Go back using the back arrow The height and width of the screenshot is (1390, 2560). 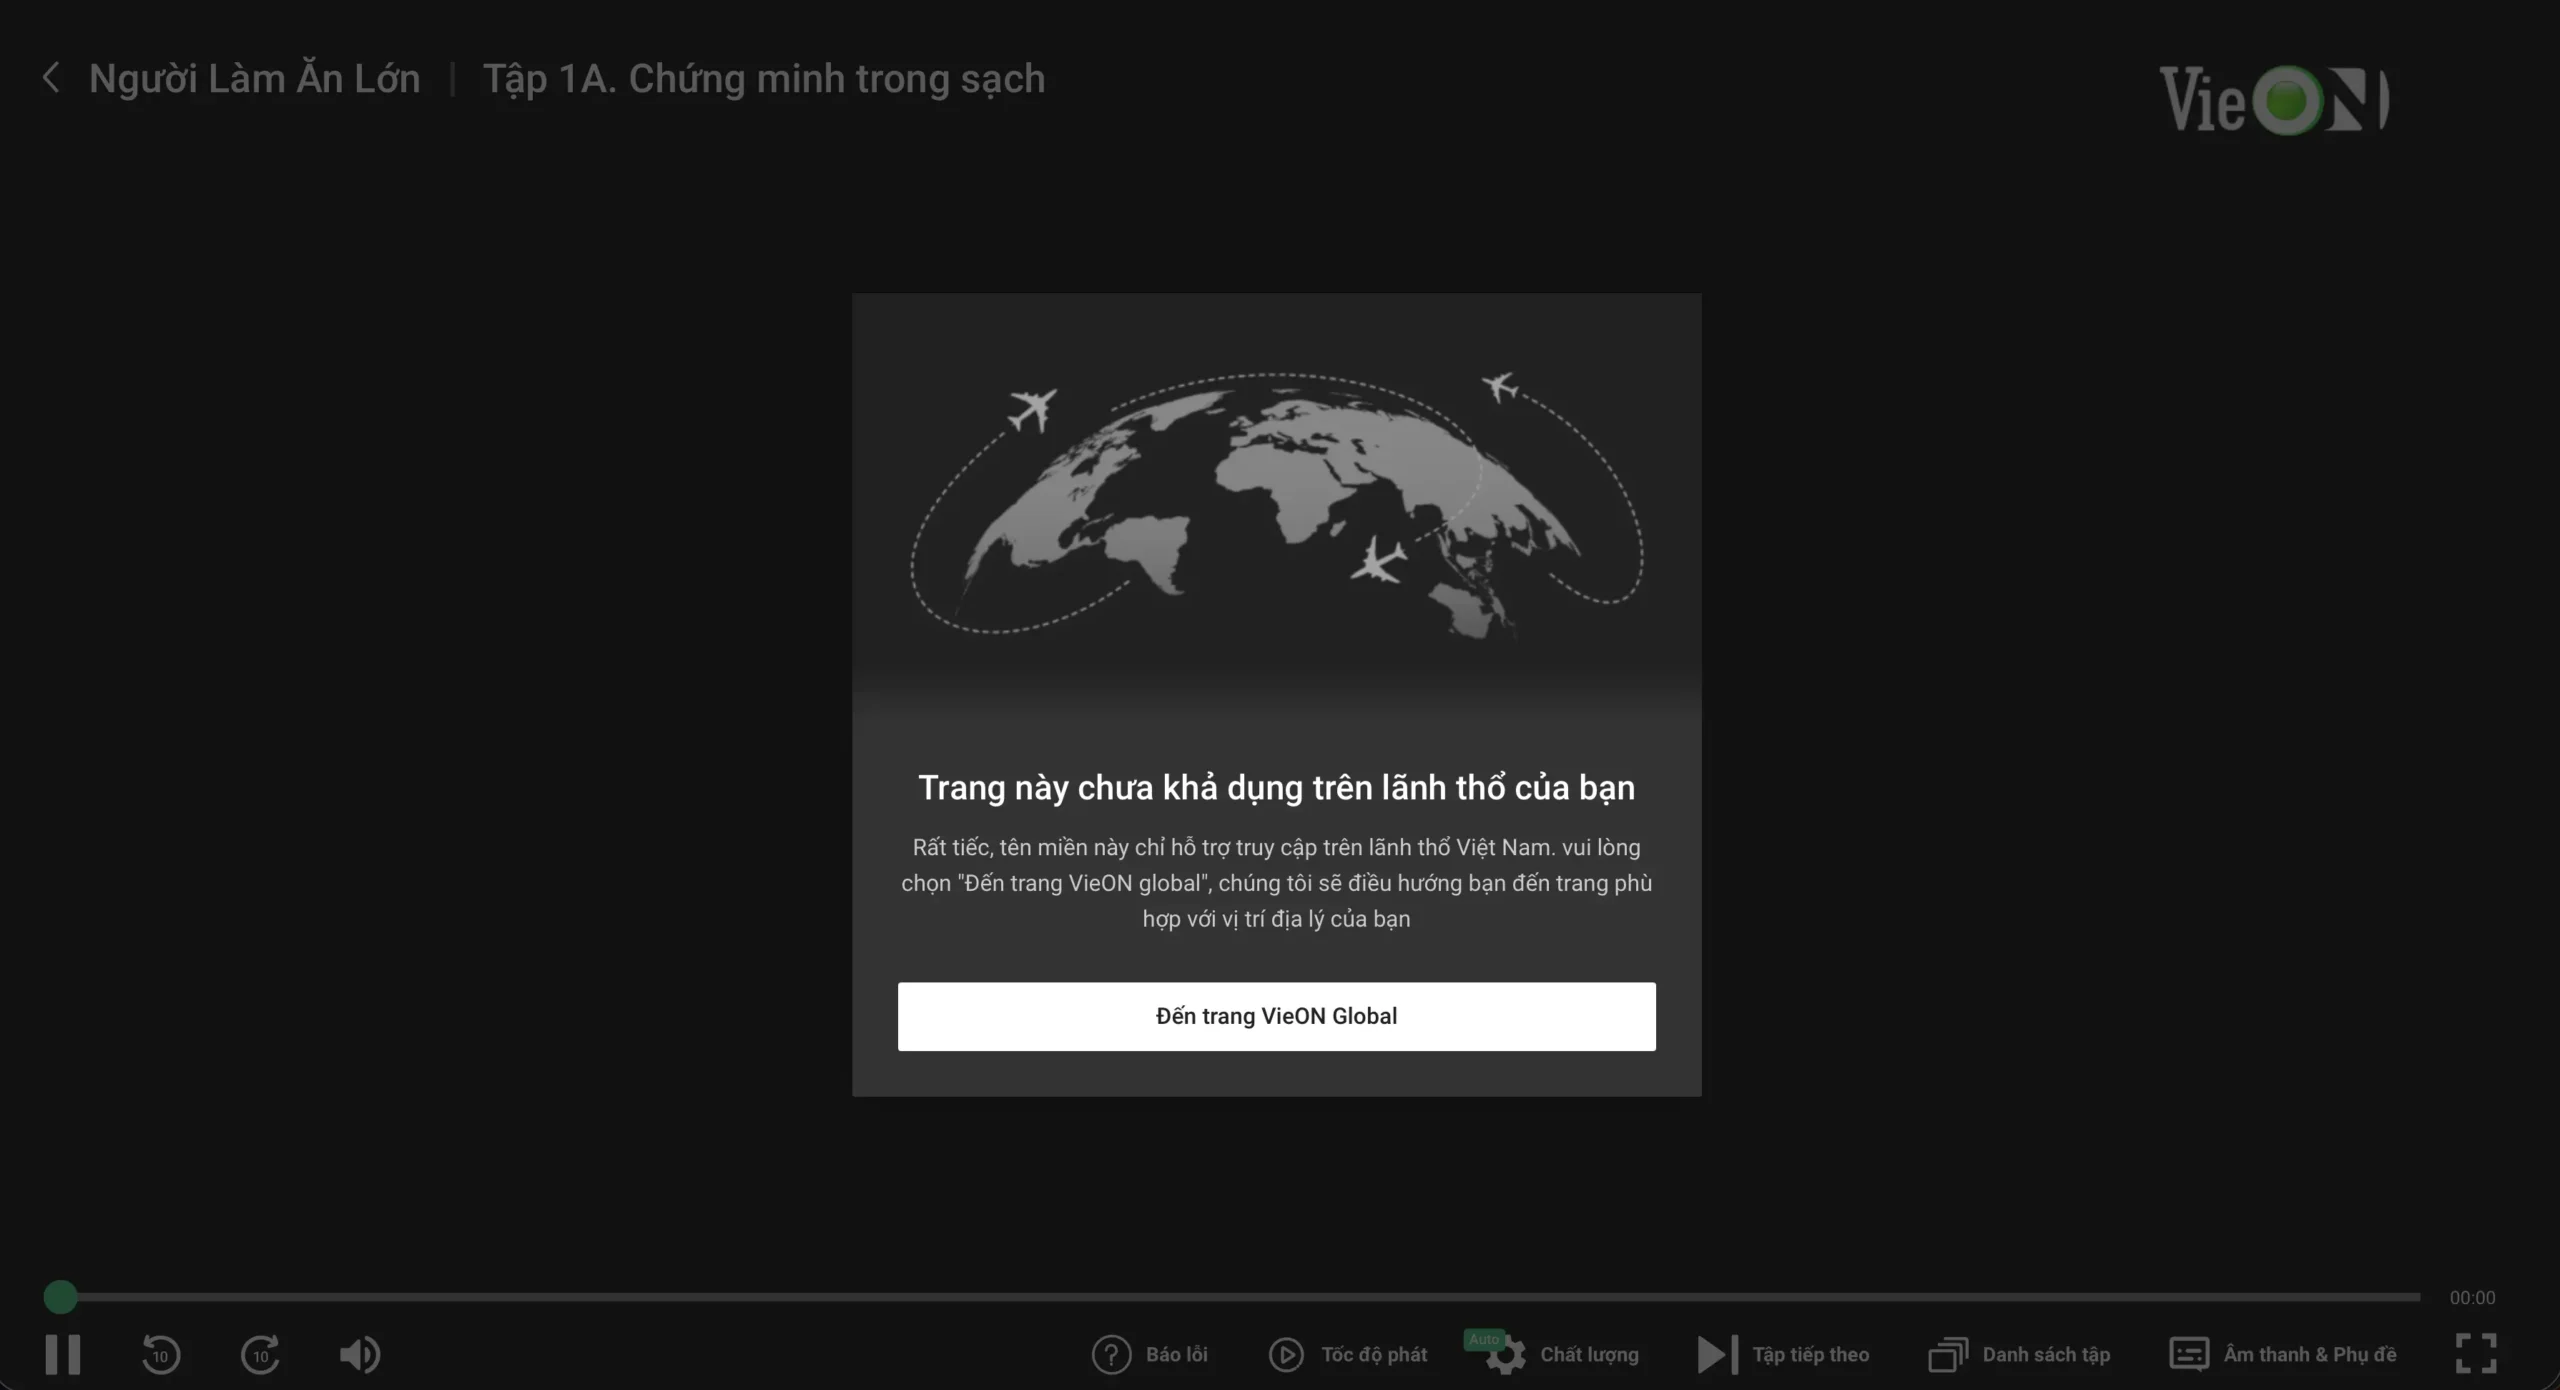(50, 77)
